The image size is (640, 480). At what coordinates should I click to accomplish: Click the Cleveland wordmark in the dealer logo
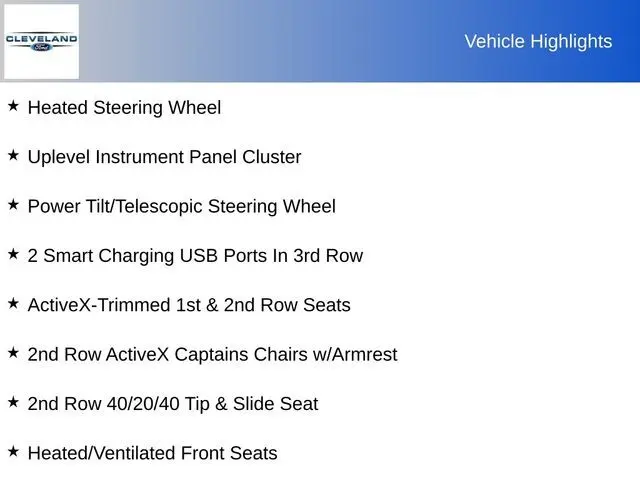point(41,38)
